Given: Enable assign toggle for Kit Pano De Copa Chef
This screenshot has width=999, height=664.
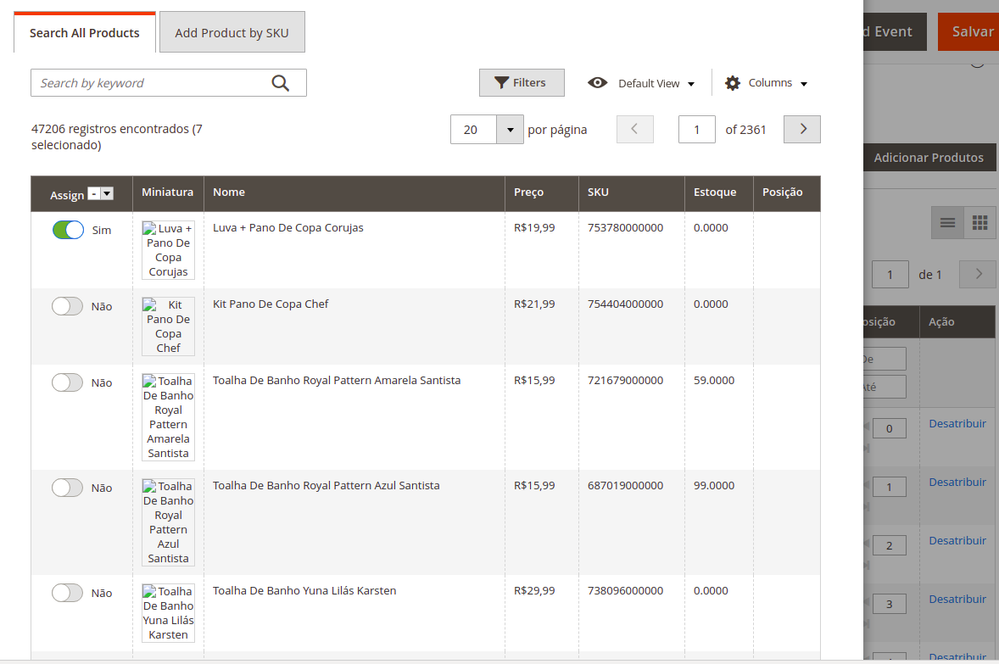Looking at the screenshot, I should [x=68, y=306].
